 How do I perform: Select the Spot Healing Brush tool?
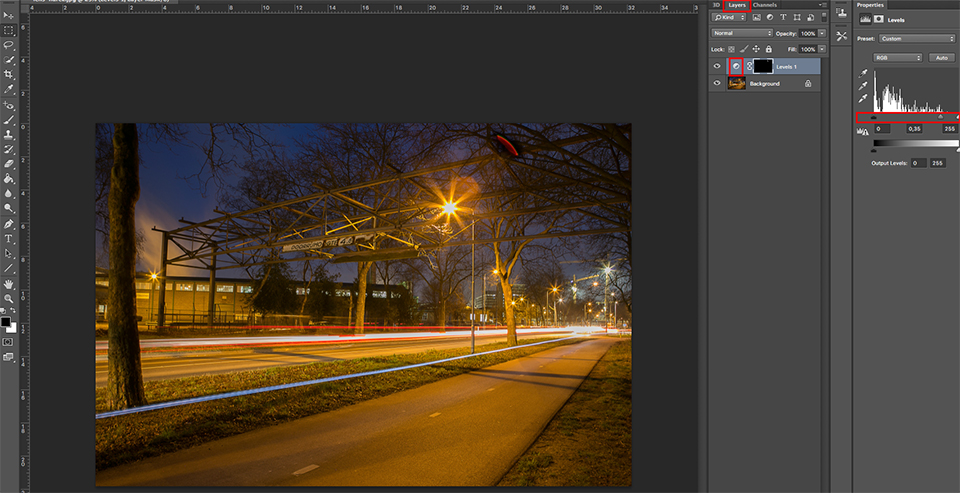click(9, 106)
